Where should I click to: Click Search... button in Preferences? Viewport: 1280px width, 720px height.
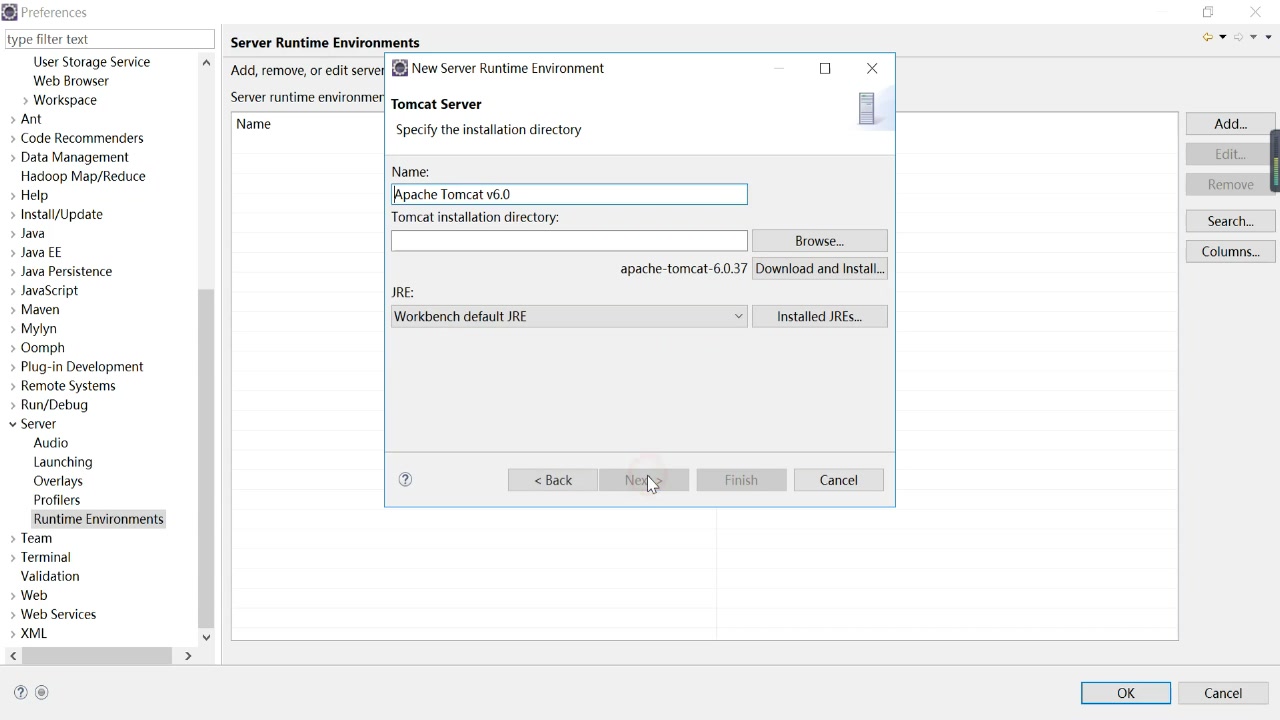click(x=1230, y=221)
